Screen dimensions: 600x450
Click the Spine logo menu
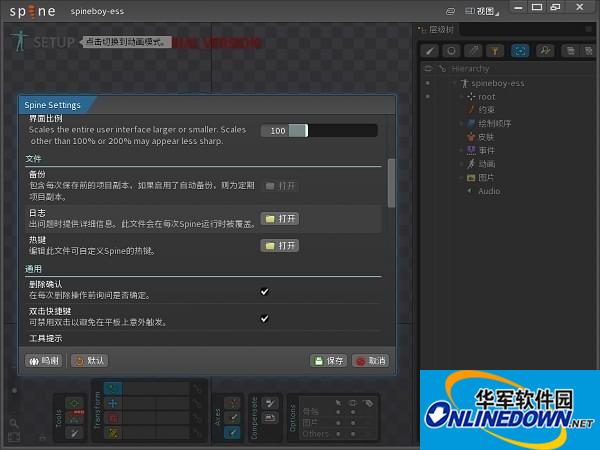coord(32,11)
